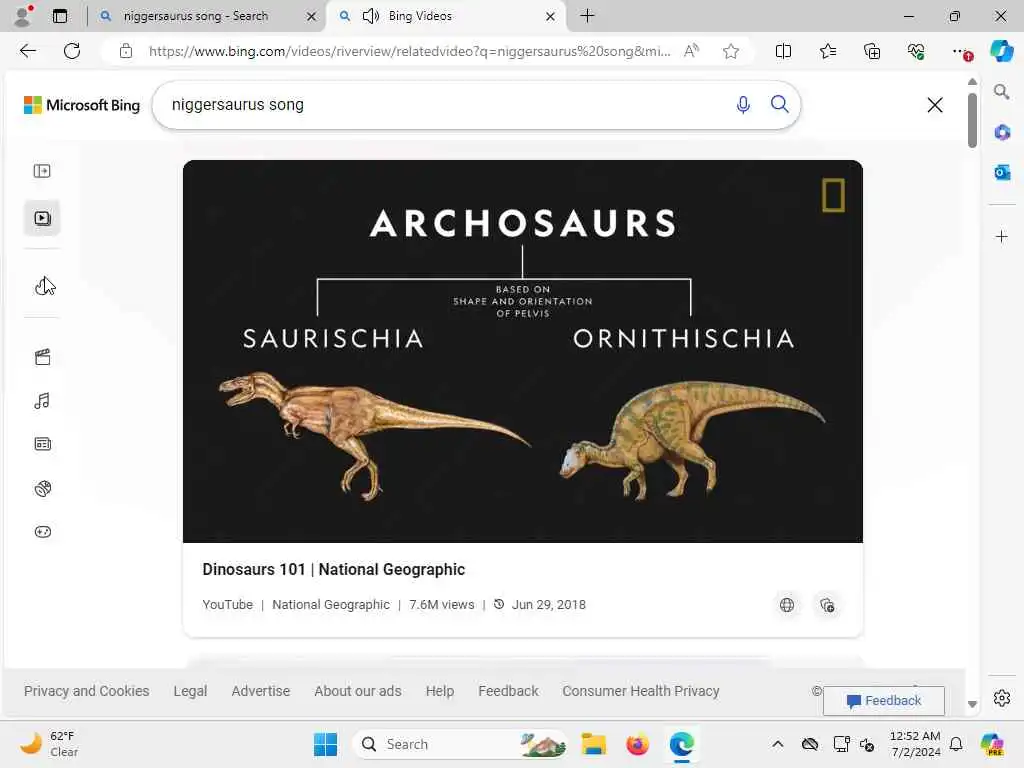Open the Music videos category
Viewport: 1024px width, 768px height.
(x=42, y=400)
